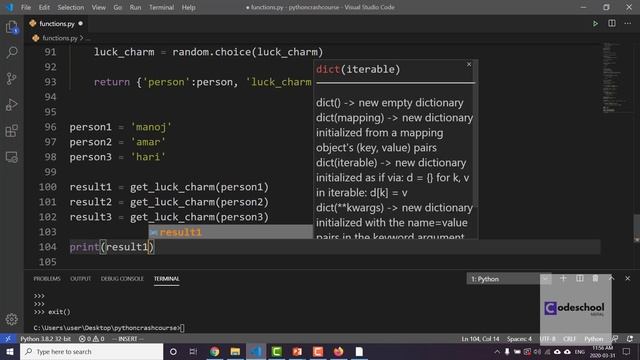
Task: Open the Selection menu
Action: pos(71,7)
